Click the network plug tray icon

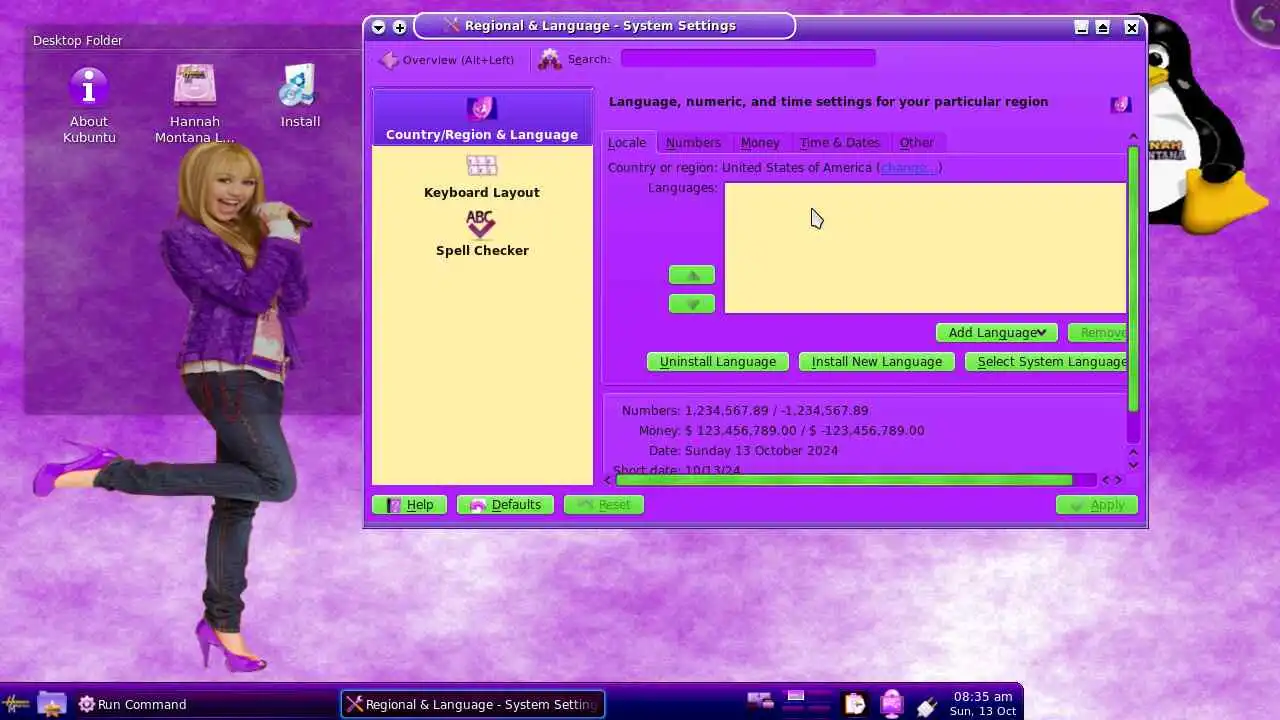[x=927, y=706]
